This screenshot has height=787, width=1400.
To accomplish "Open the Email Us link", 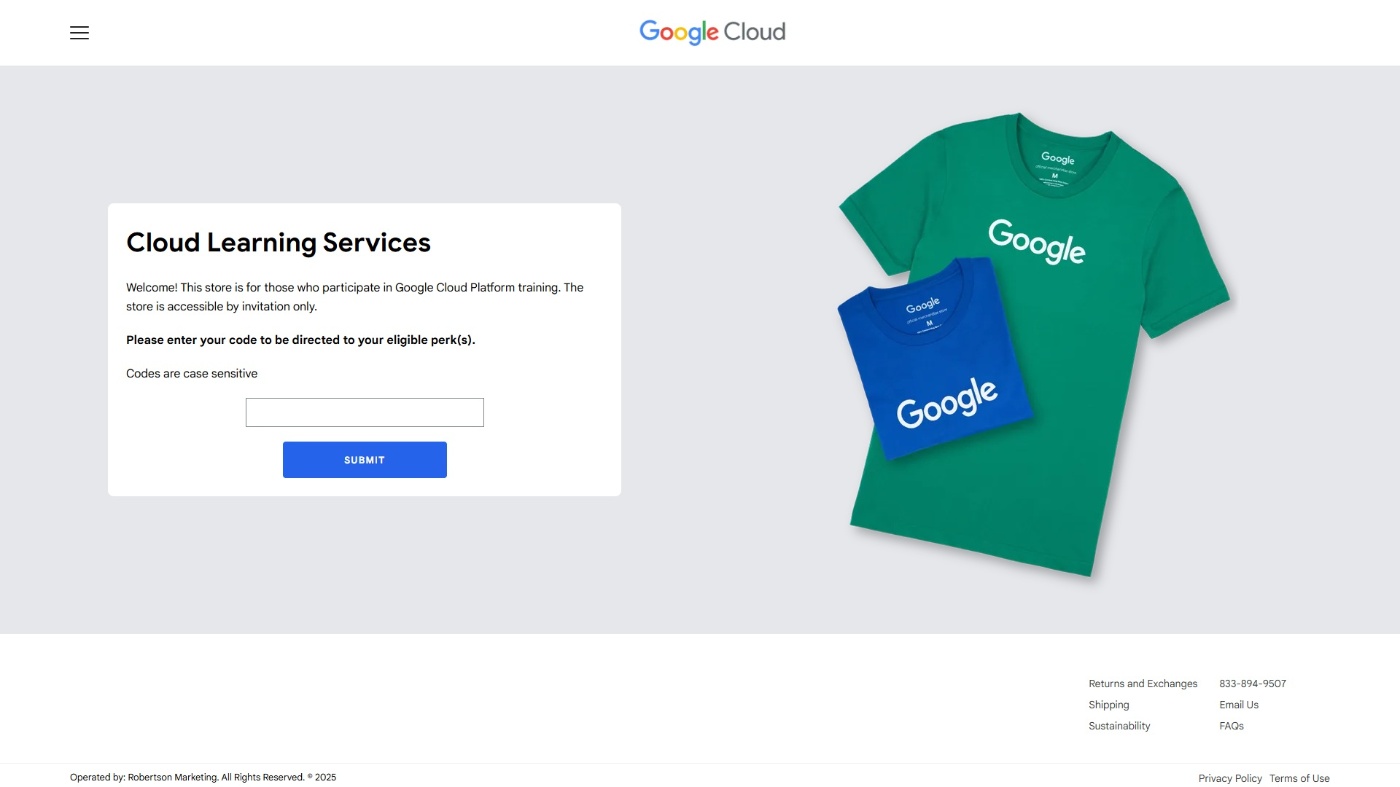I will click(1239, 705).
